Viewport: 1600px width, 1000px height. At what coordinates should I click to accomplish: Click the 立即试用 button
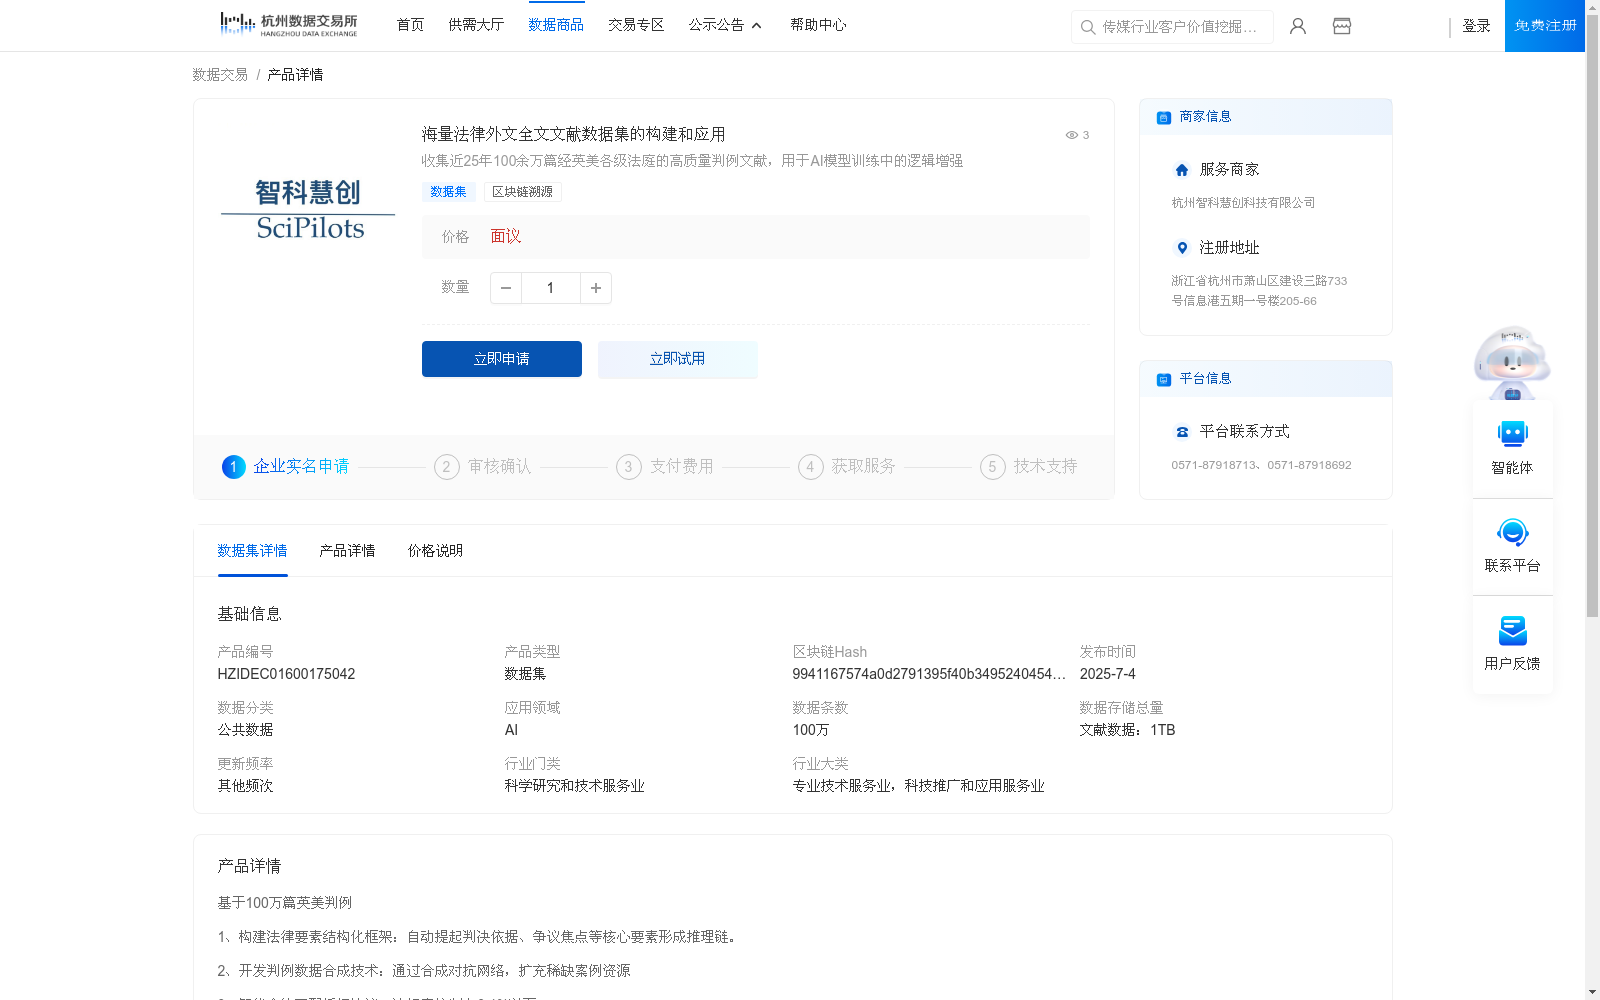tap(678, 359)
